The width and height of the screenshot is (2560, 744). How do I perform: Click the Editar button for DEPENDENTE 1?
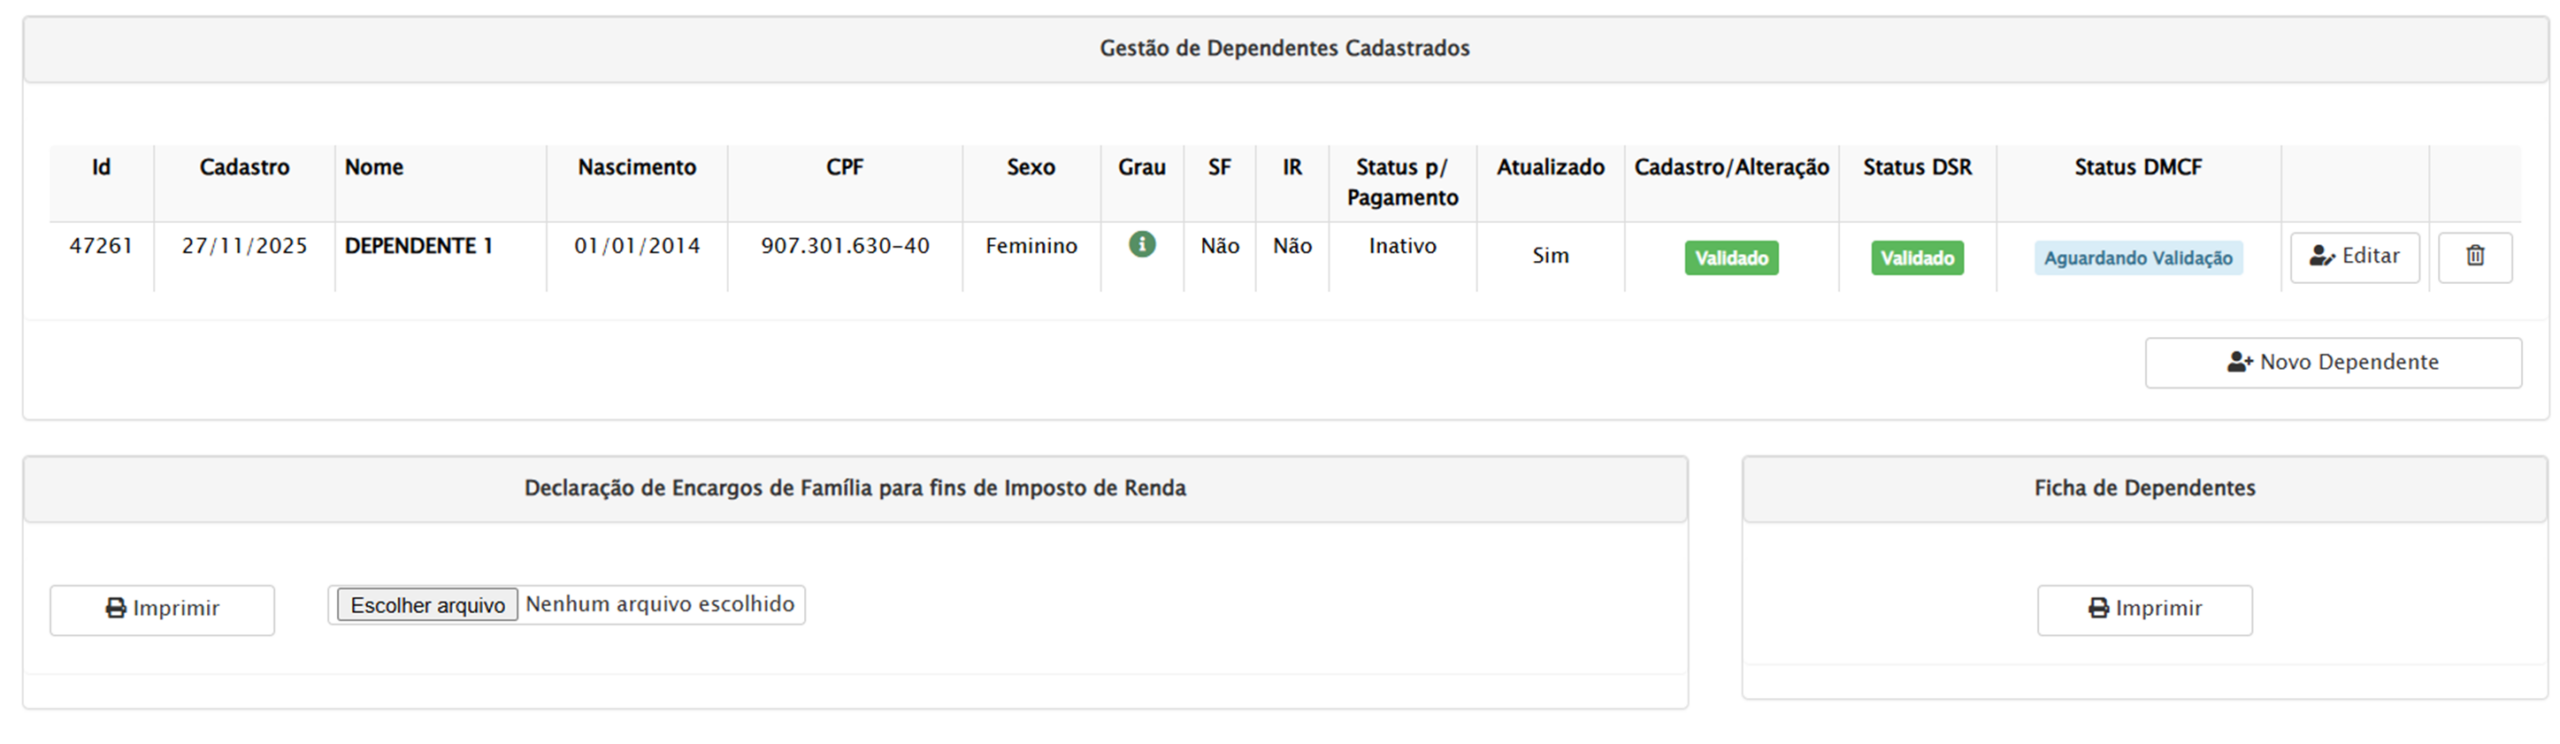2354,257
